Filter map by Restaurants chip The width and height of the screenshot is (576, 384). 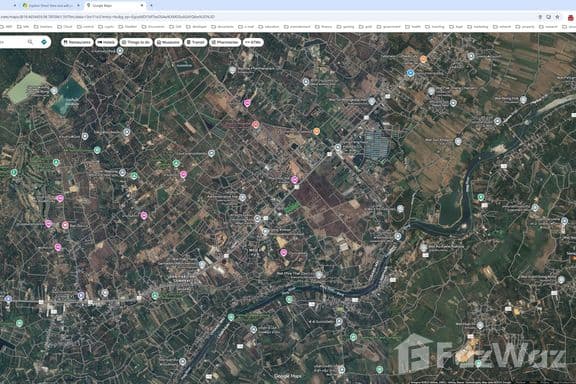coord(78,43)
